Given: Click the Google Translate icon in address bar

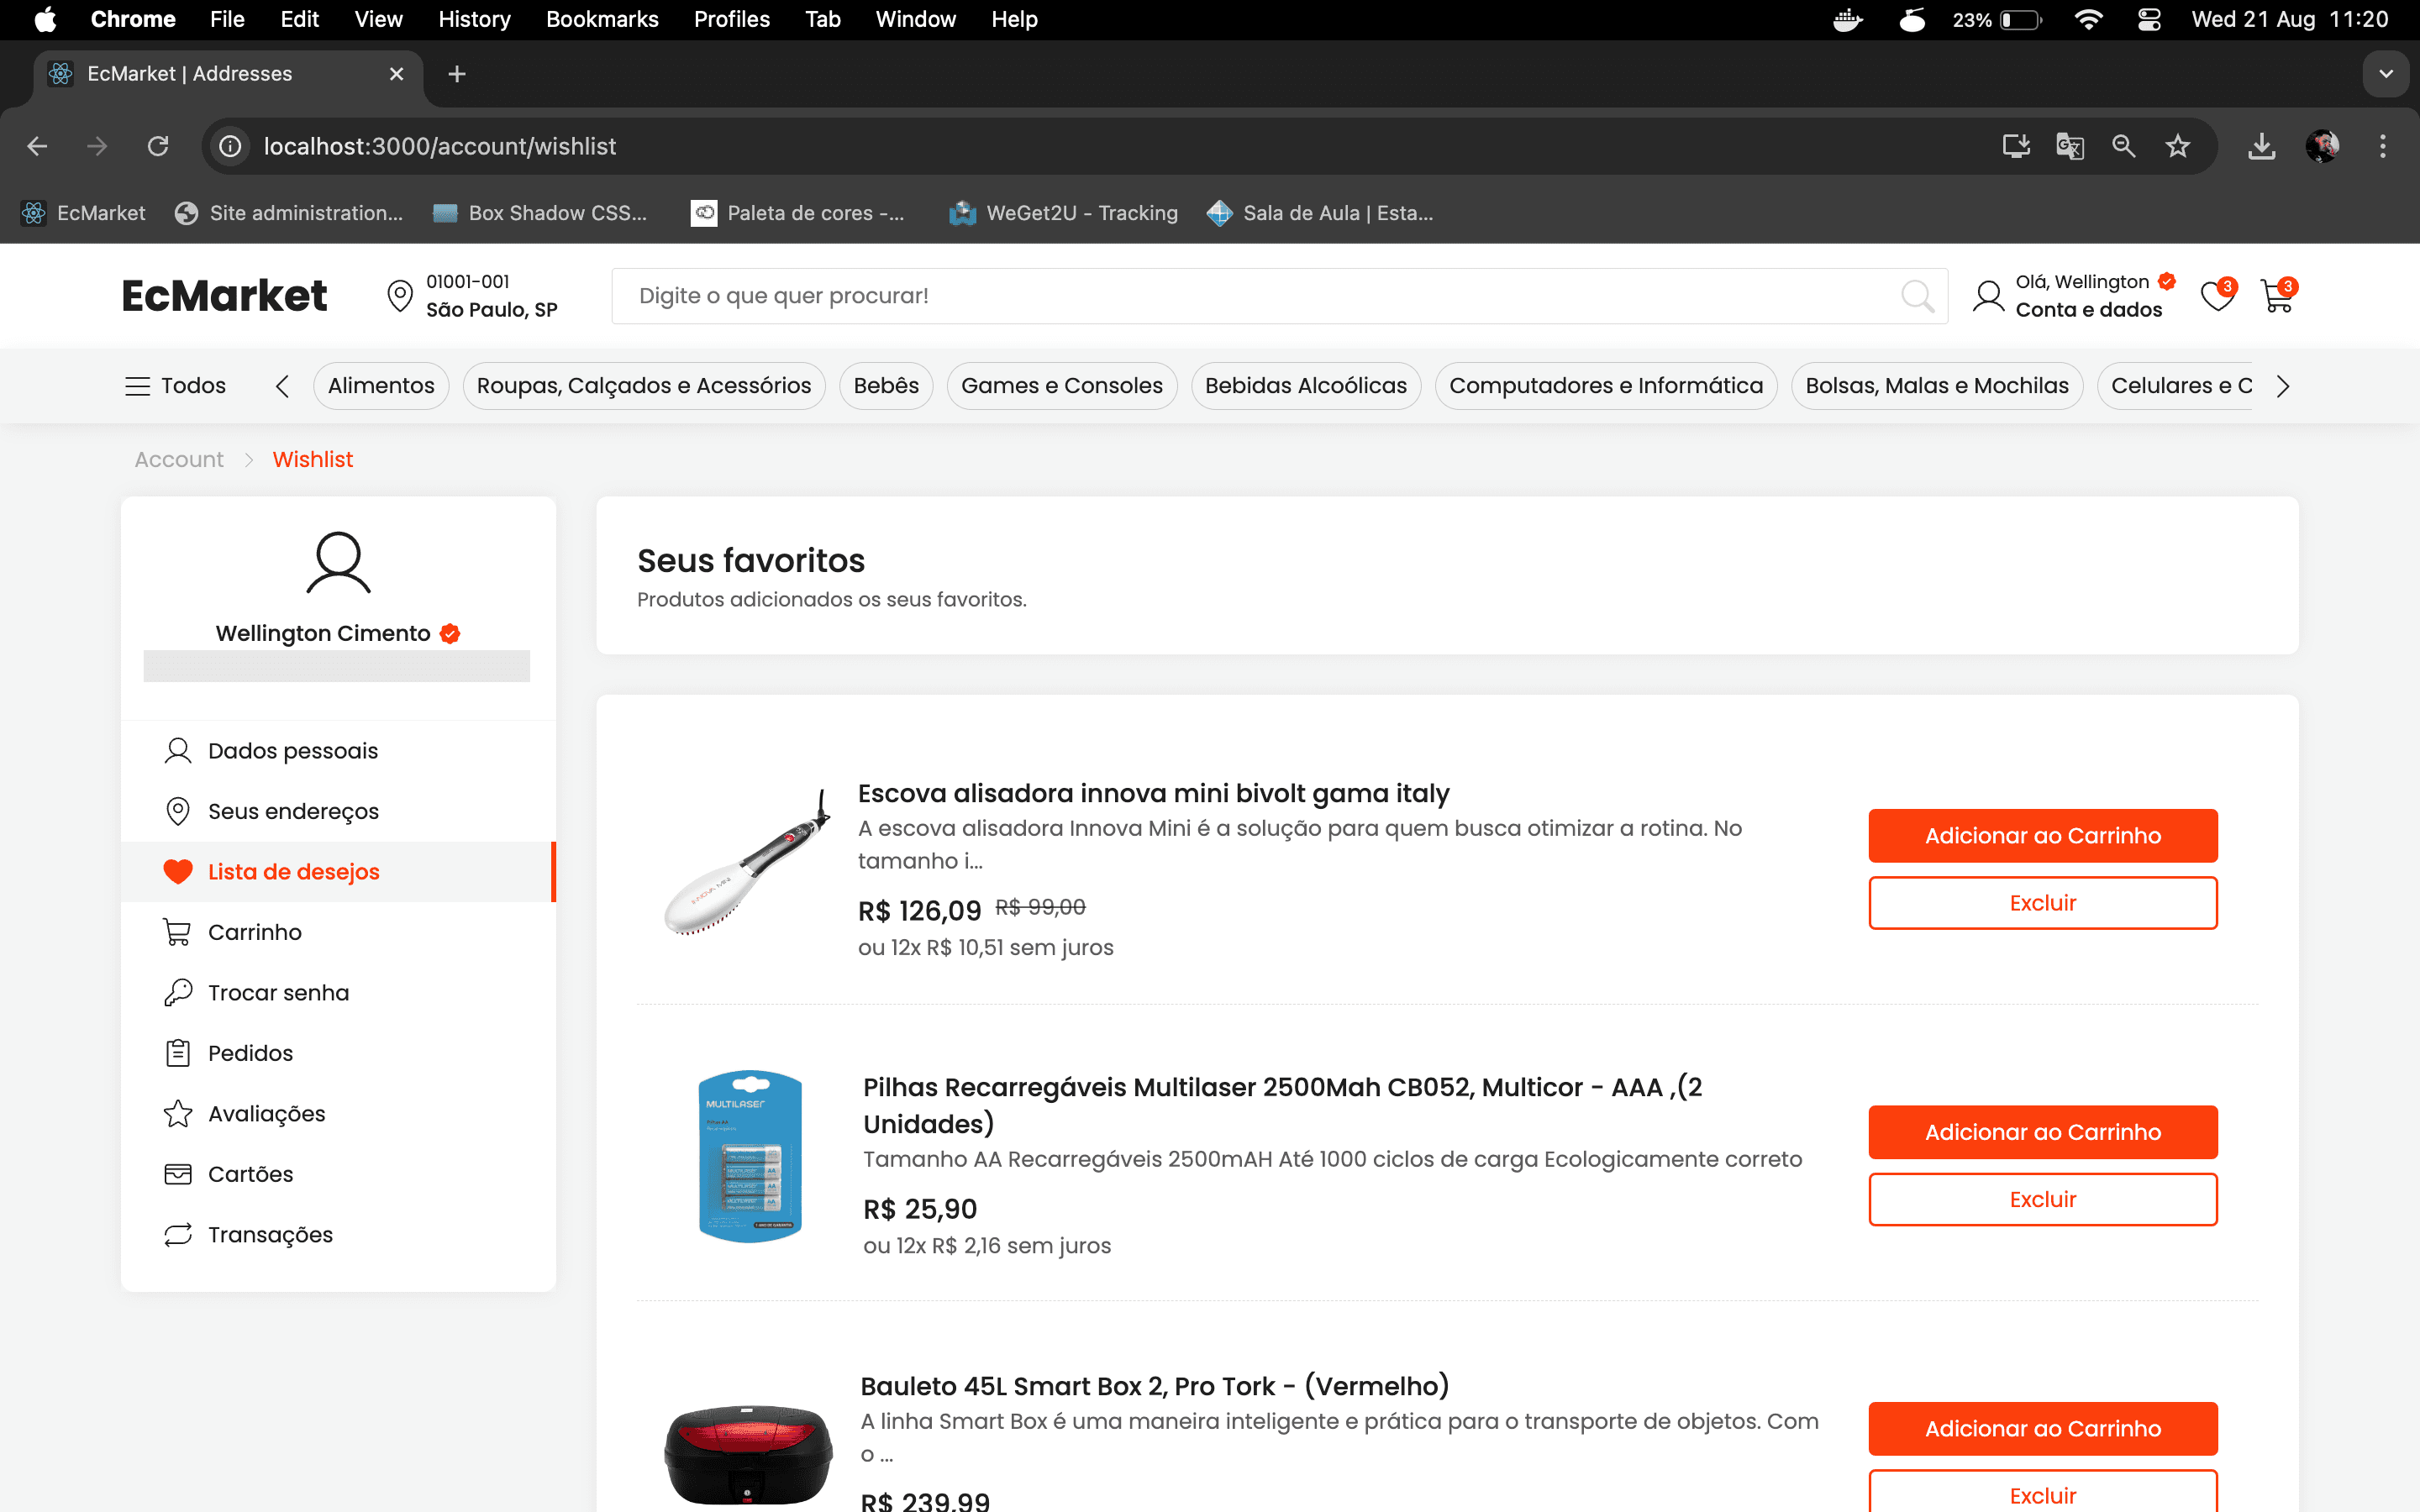Looking at the screenshot, I should [2070, 147].
